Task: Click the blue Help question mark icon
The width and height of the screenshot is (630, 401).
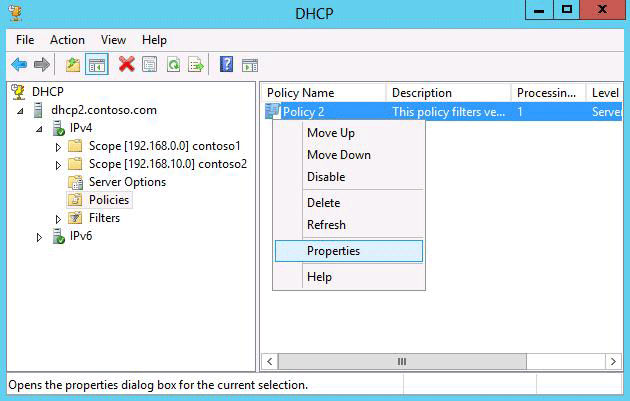Action: pyautogui.click(x=226, y=64)
